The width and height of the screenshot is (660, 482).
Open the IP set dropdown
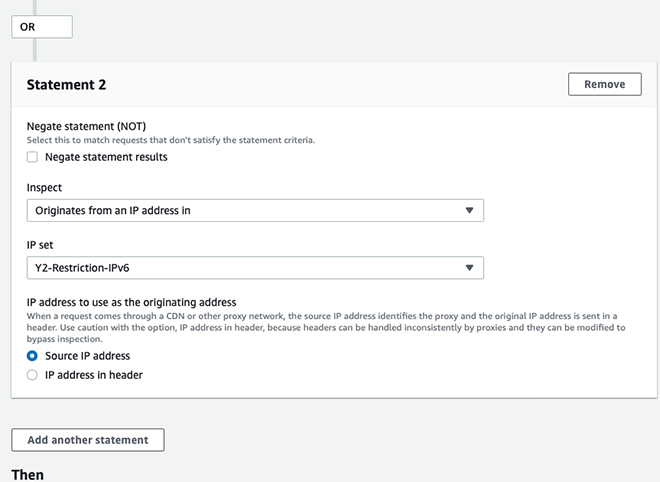255,268
